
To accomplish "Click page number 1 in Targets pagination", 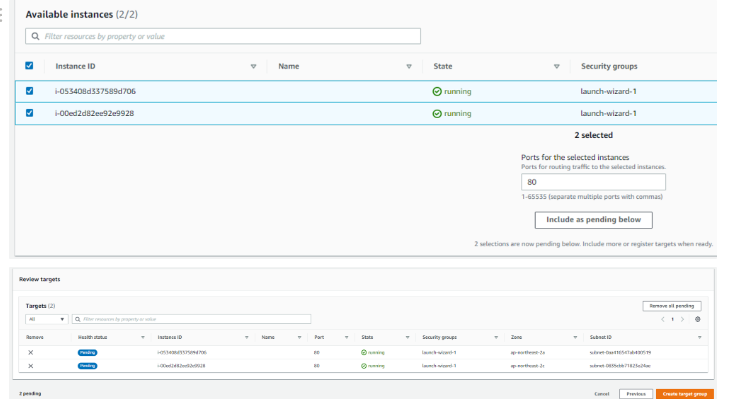I will [673, 320].
